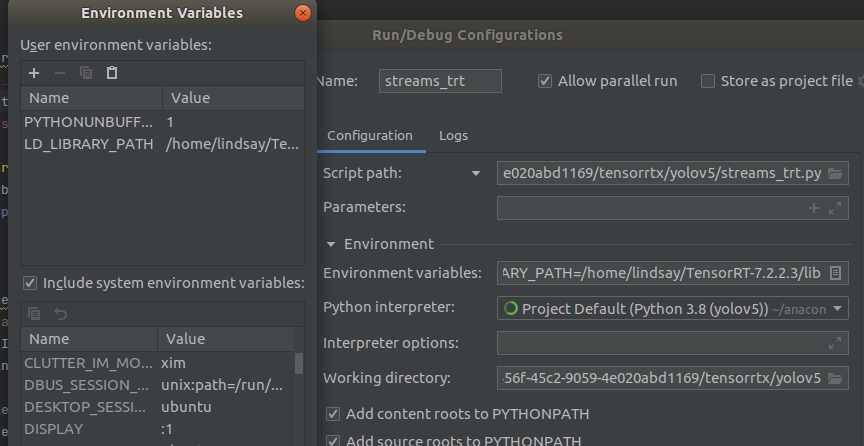Image resolution: width=864 pixels, height=446 pixels.
Task: Expand the Interpreter options field
Action: pyautogui.click(x=836, y=343)
